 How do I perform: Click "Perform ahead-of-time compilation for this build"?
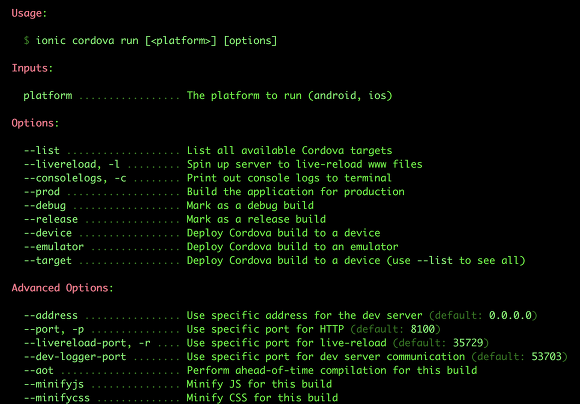click(x=332, y=370)
